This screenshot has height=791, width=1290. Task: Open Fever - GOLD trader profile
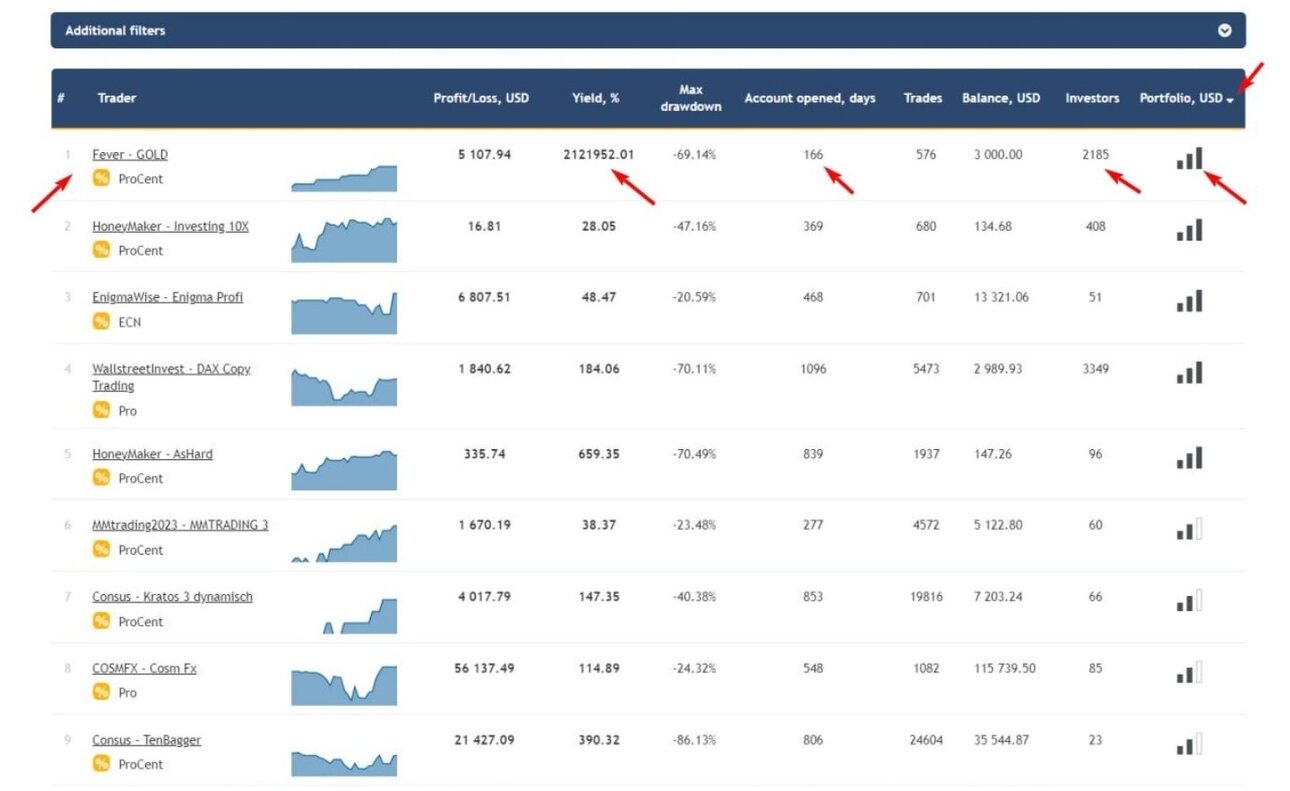(x=130, y=155)
